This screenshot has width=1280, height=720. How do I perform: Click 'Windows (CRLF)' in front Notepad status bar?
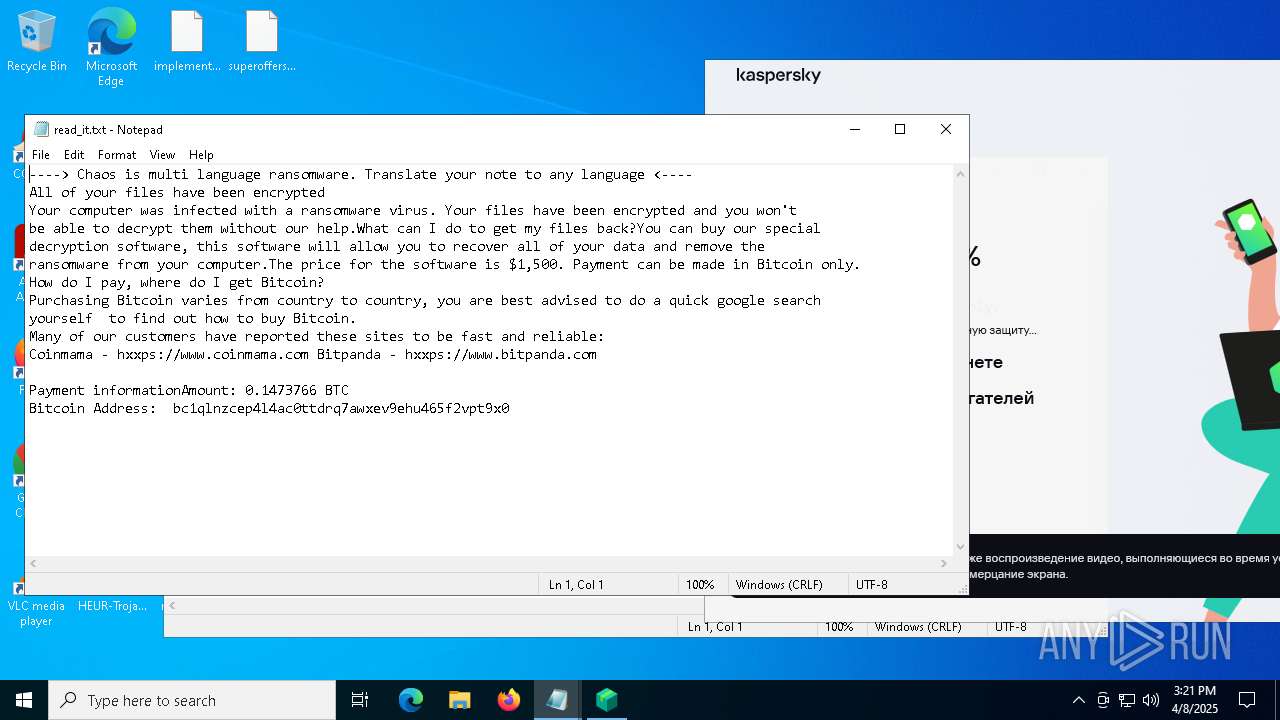click(779, 585)
